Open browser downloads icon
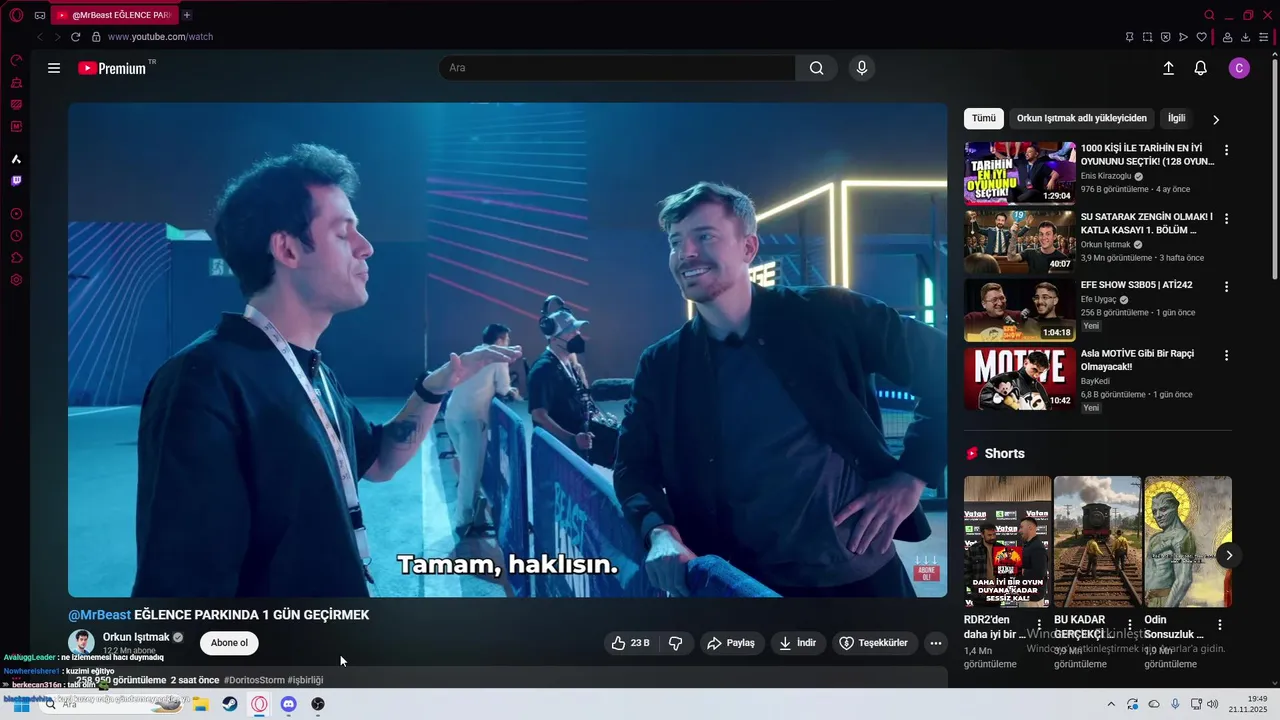Image resolution: width=1280 pixels, height=720 pixels. [1245, 37]
